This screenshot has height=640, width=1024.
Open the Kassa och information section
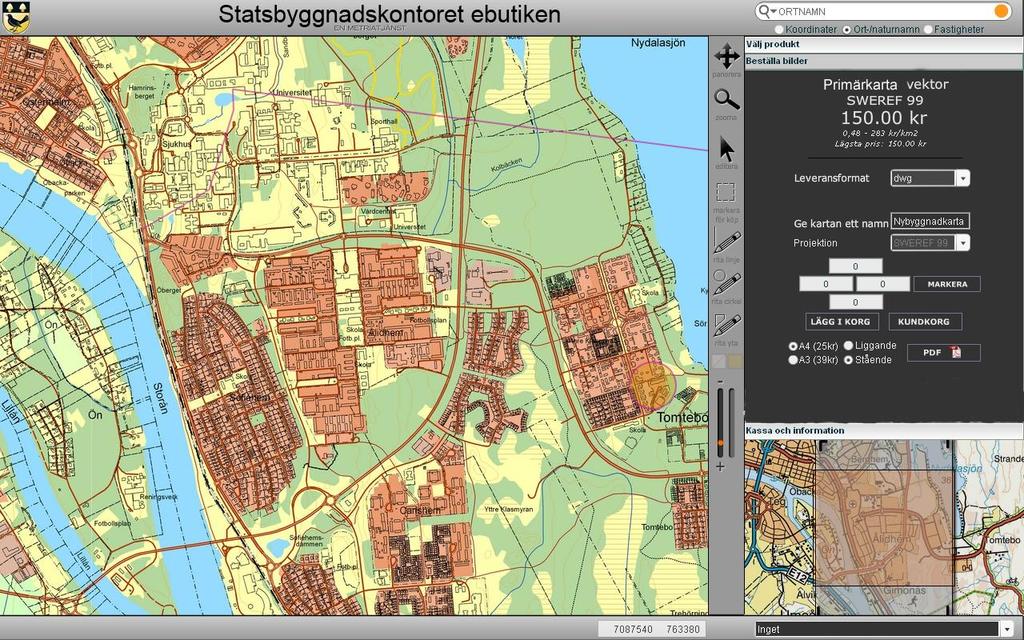(x=884, y=430)
